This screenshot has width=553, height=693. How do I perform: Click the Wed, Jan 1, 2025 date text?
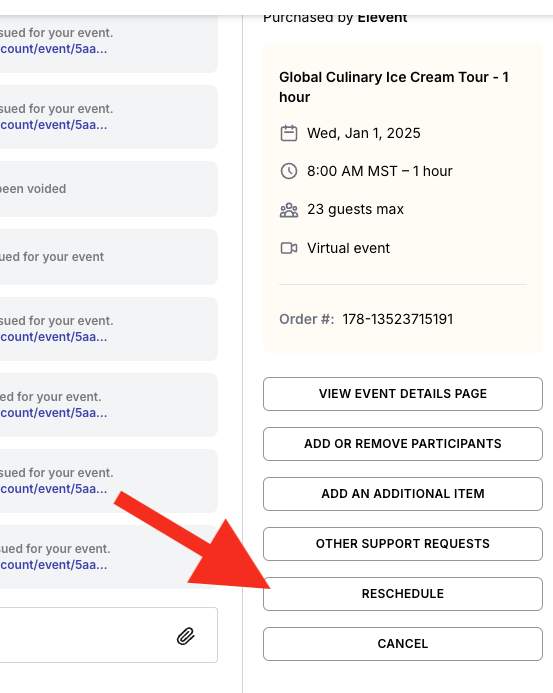click(364, 133)
